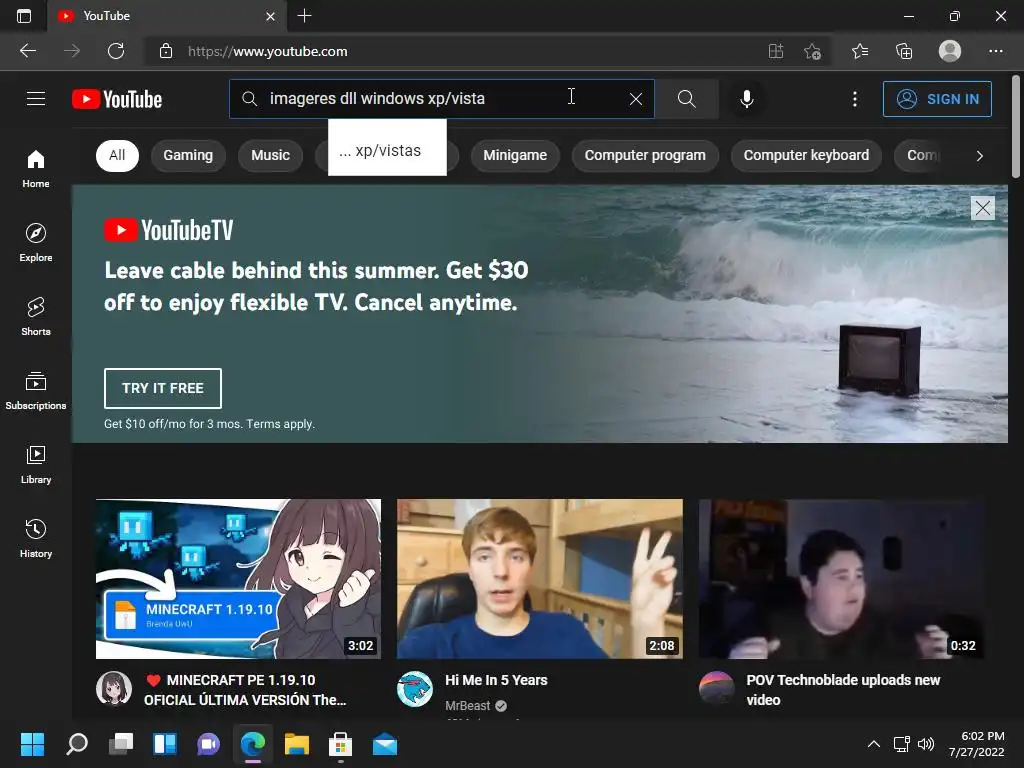Open Task View on the taskbar
Viewport: 1024px width, 768px height.
tap(121, 744)
